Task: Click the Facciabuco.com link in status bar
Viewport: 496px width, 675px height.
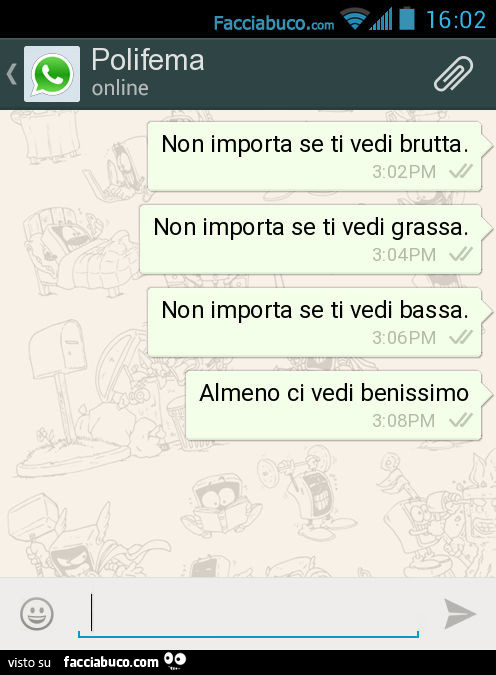Action: click(x=274, y=23)
